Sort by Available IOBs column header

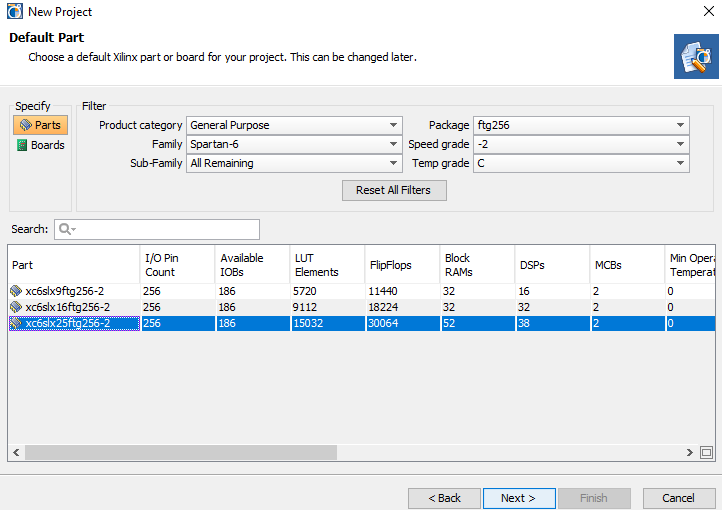[252, 265]
